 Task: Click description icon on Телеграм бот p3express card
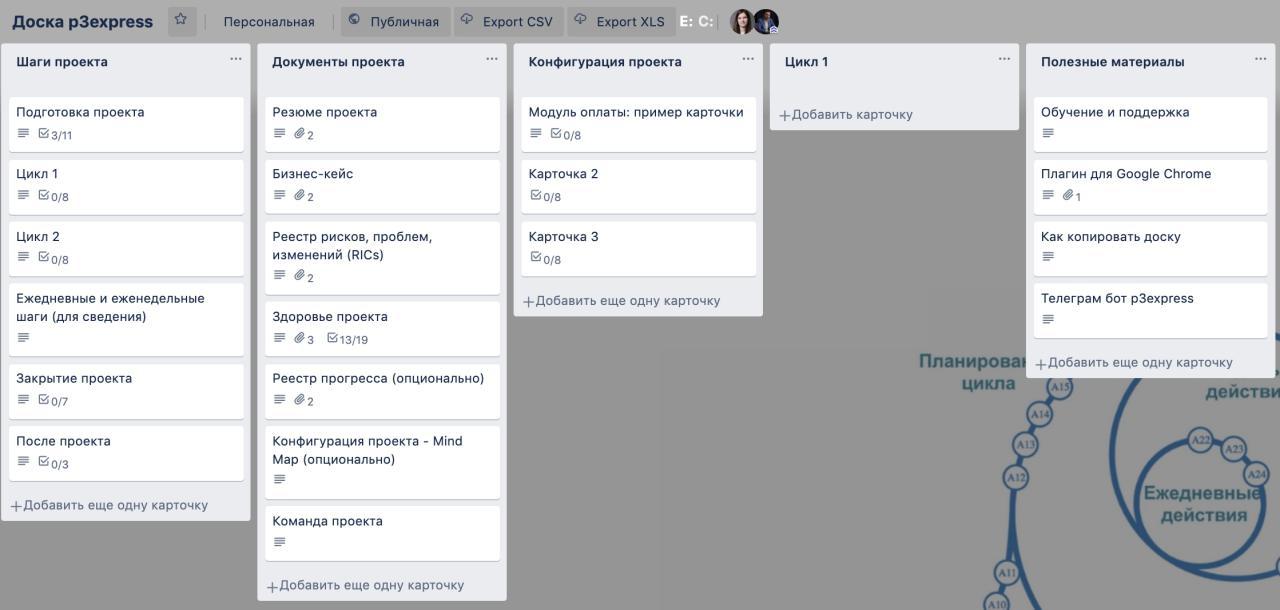tap(1048, 319)
